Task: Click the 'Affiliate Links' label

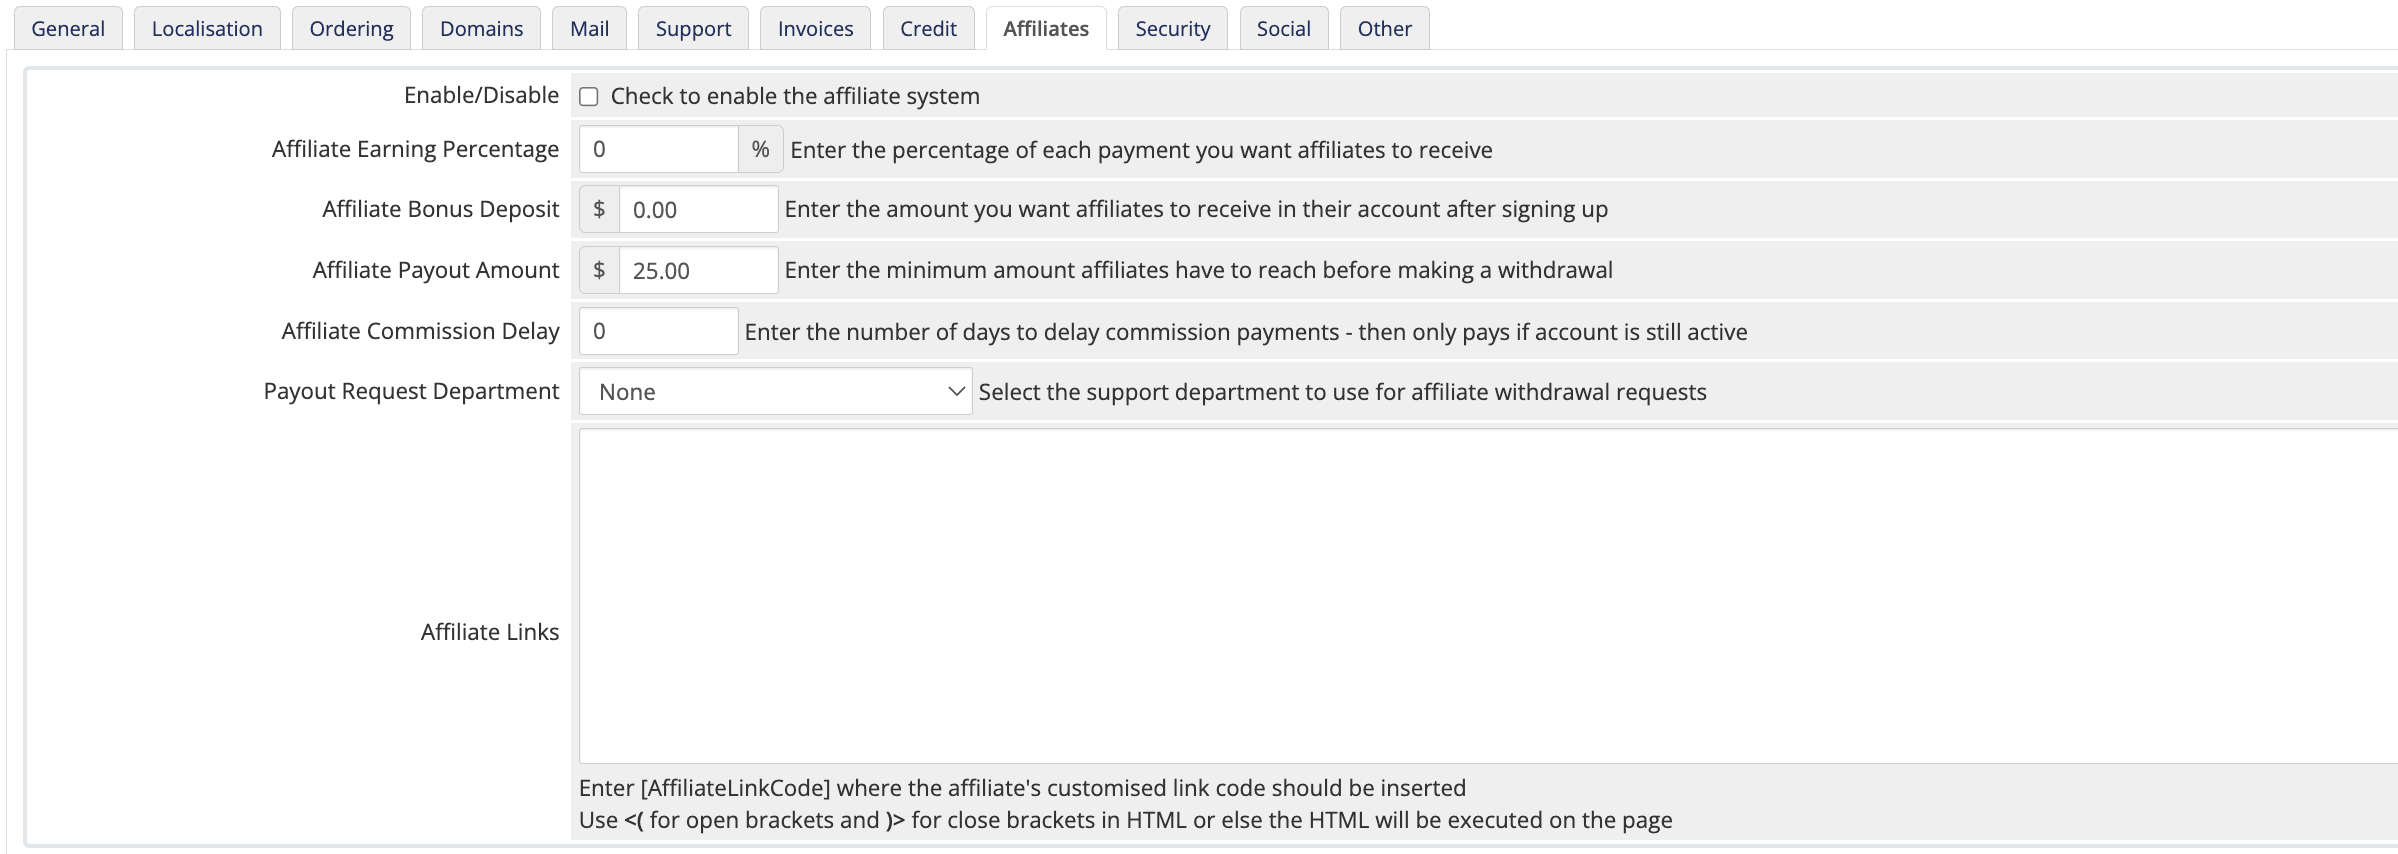Action: coord(489,632)
